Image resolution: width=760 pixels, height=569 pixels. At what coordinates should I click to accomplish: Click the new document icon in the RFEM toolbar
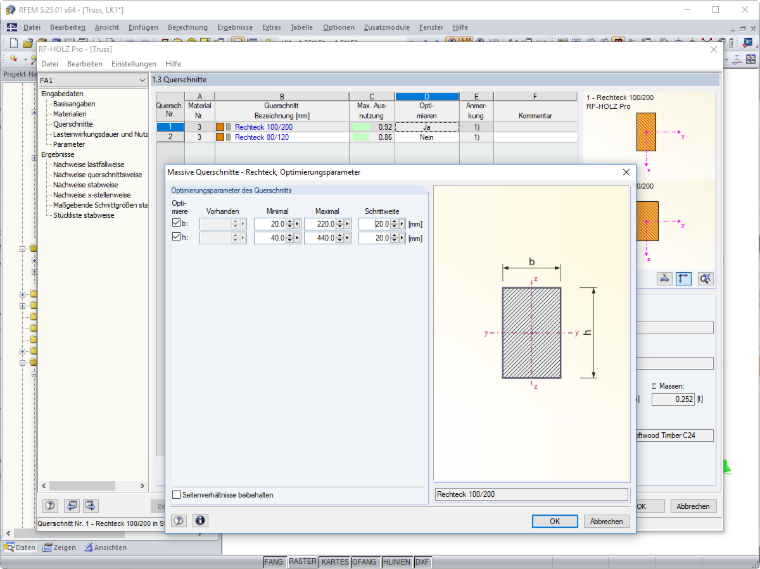click(x=14, y=43)
